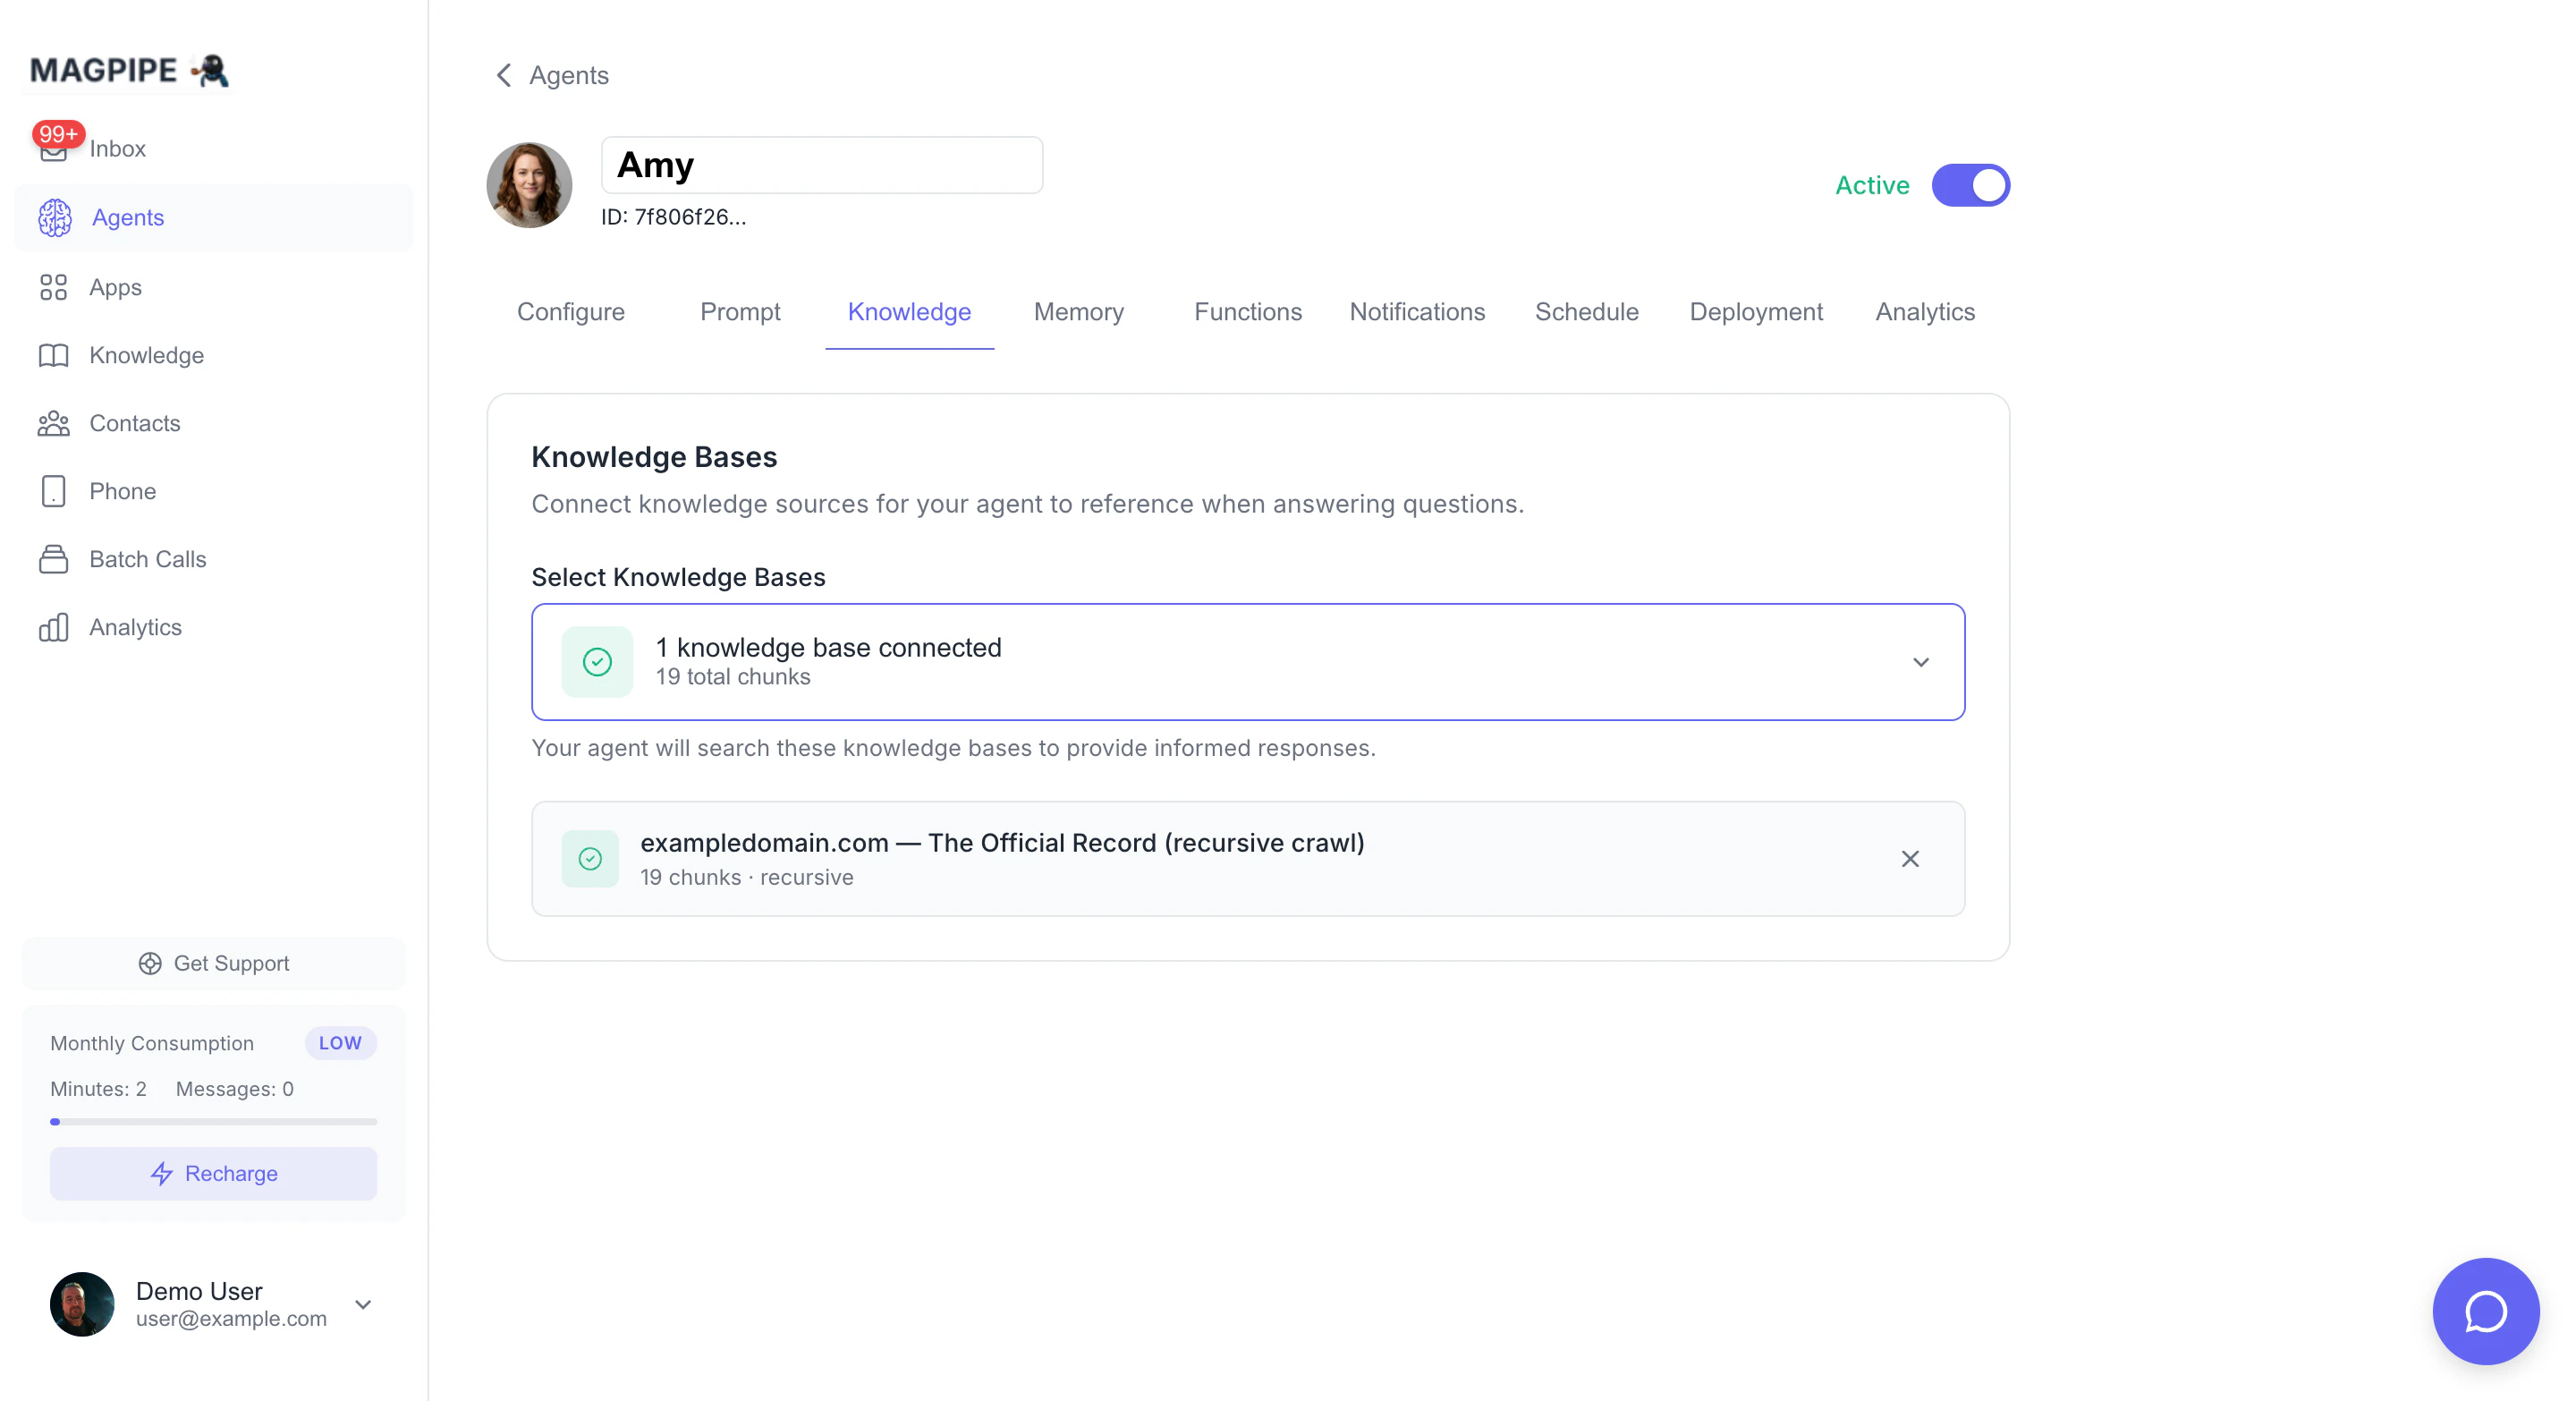Switch to the Prompt tab
Viewport: 2576px width, 1401px height.
coord(739,312)
